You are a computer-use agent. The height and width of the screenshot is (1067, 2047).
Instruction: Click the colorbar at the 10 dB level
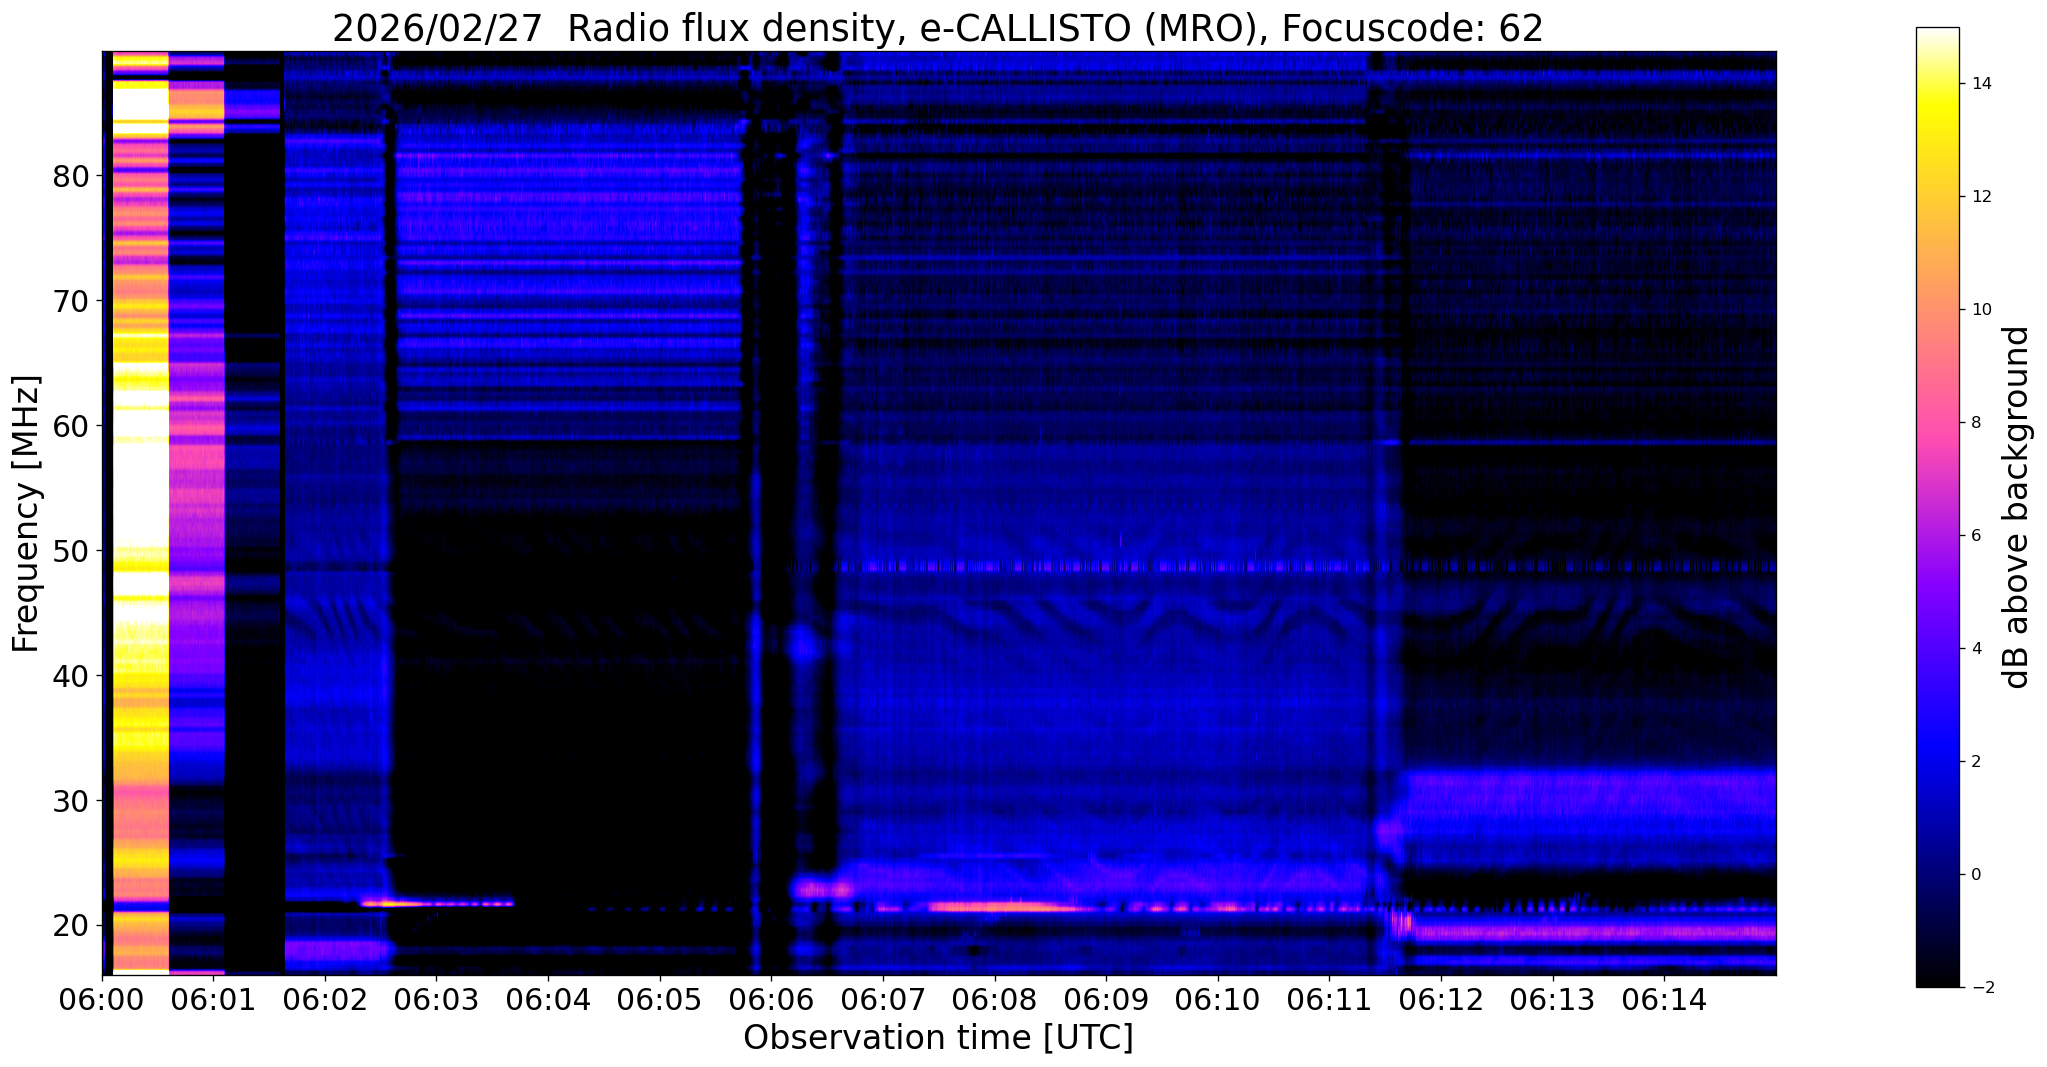pyautogui.click(x=1937, y=310)
